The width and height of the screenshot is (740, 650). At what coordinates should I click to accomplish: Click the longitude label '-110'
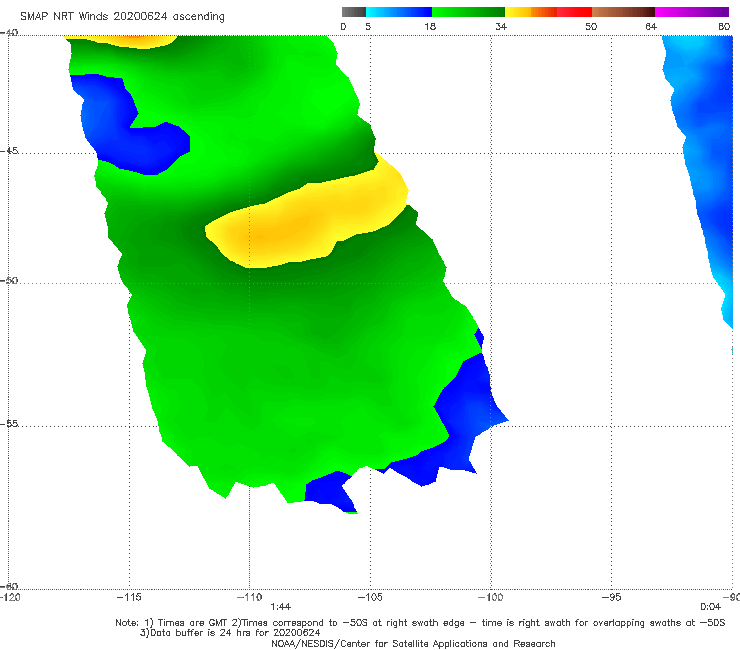click(x=249, y=597)
